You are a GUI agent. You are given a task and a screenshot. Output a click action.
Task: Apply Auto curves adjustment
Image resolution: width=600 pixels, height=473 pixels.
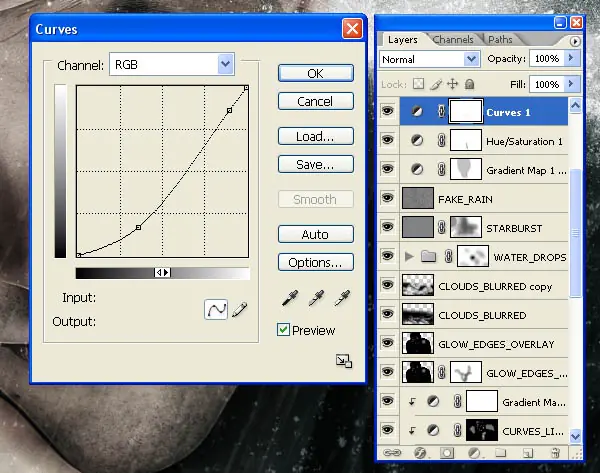pos(316,234)
